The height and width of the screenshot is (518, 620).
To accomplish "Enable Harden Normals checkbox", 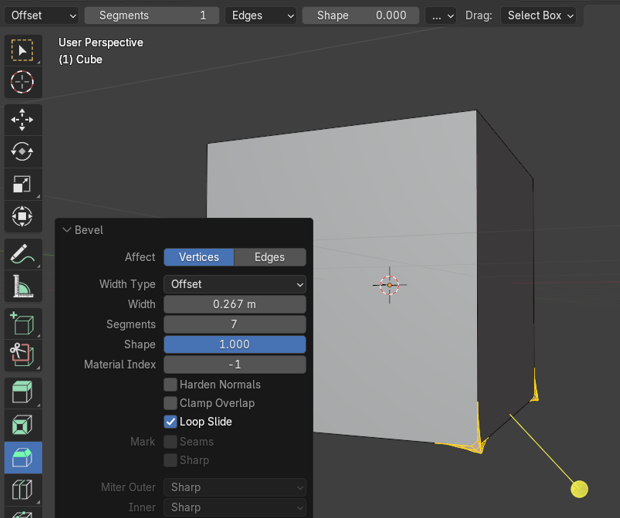I will pyautogui.click(x=171, y=385).
